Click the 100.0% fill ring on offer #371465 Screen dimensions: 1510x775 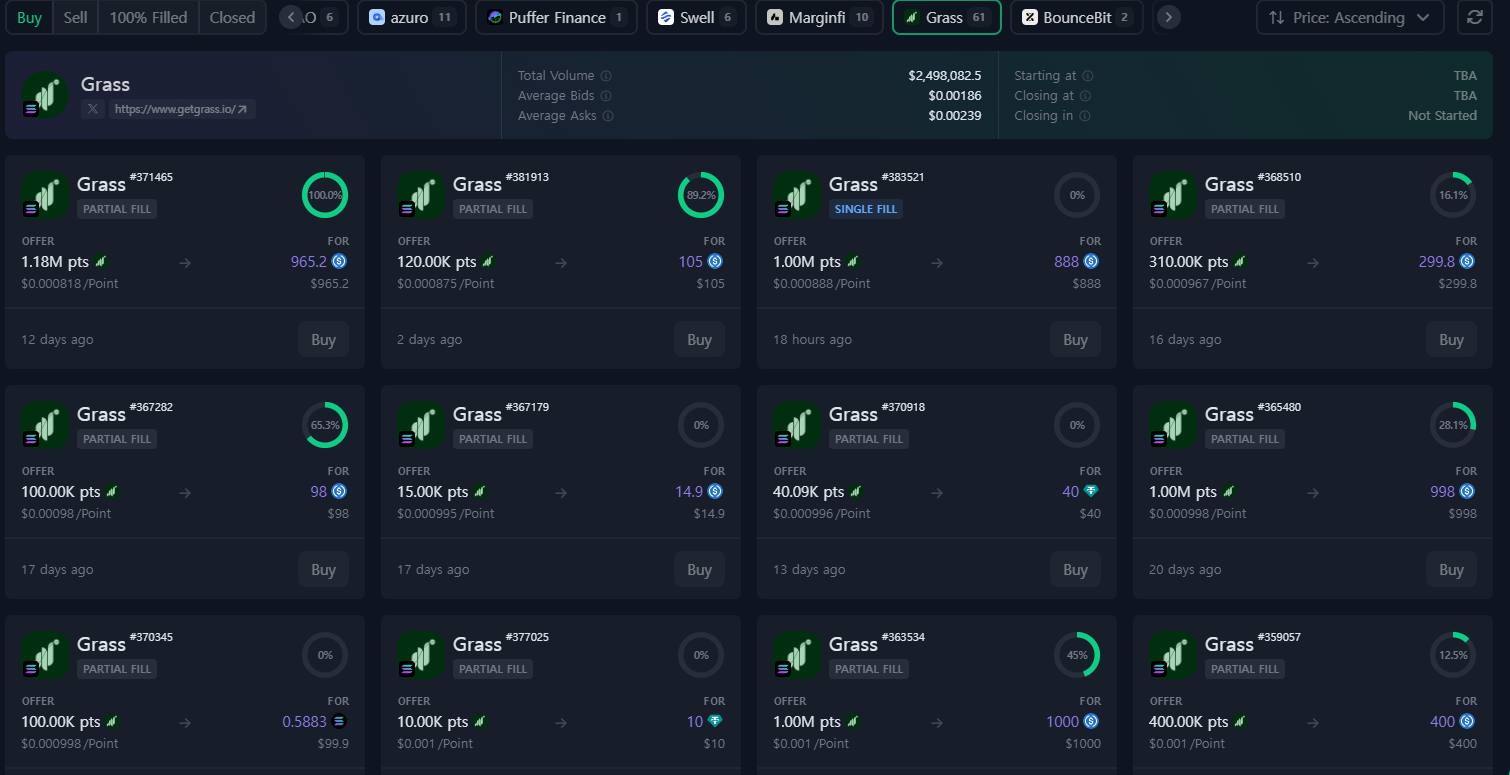tap(325, 195)
